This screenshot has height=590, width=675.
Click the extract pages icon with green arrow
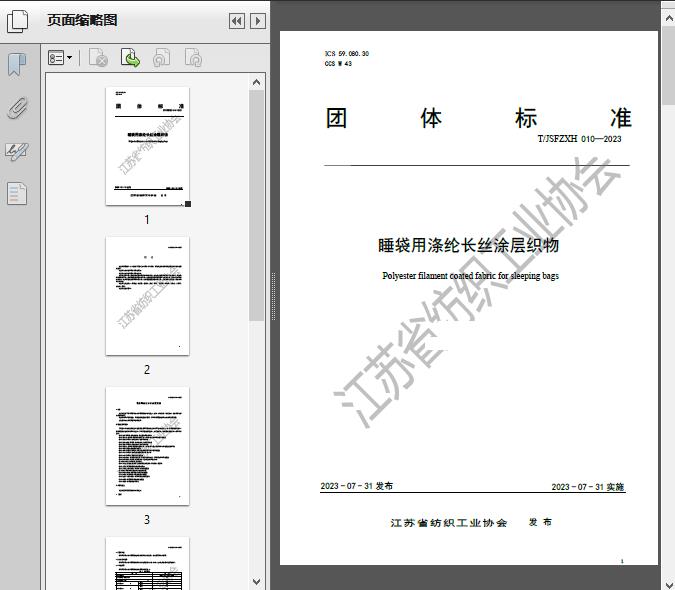click(130, 58)
